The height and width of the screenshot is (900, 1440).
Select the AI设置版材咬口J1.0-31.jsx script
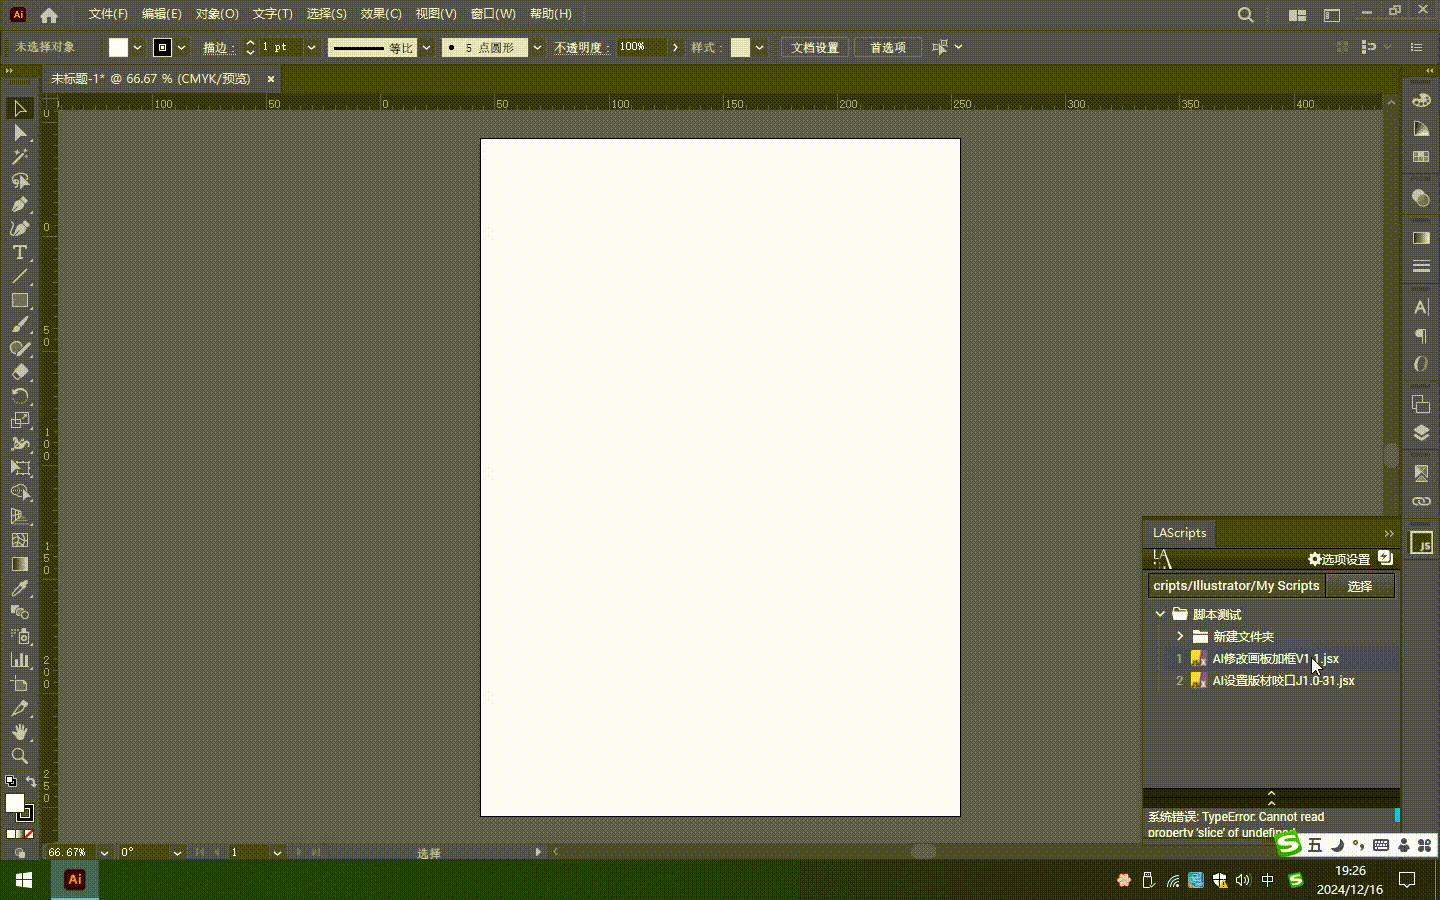point(1283,681)
